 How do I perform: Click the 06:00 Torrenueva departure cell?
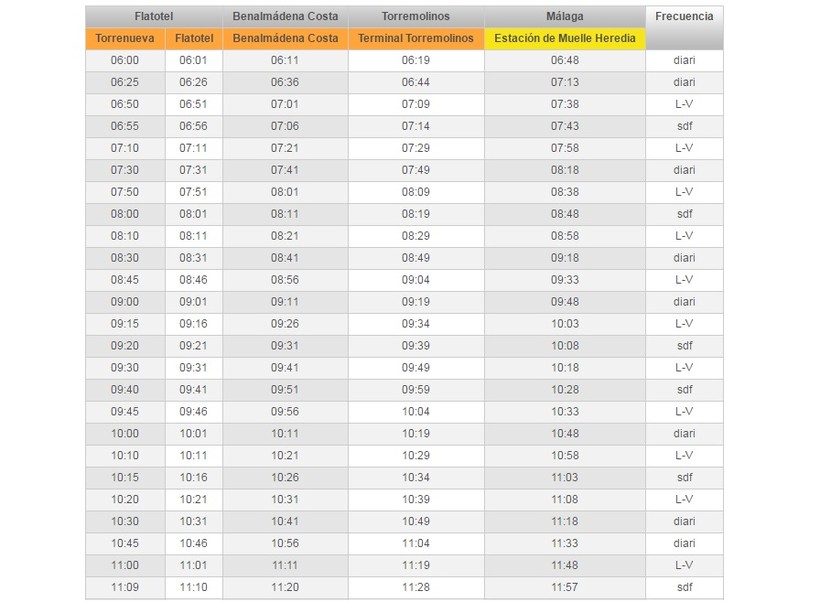(x=125, y=60)
